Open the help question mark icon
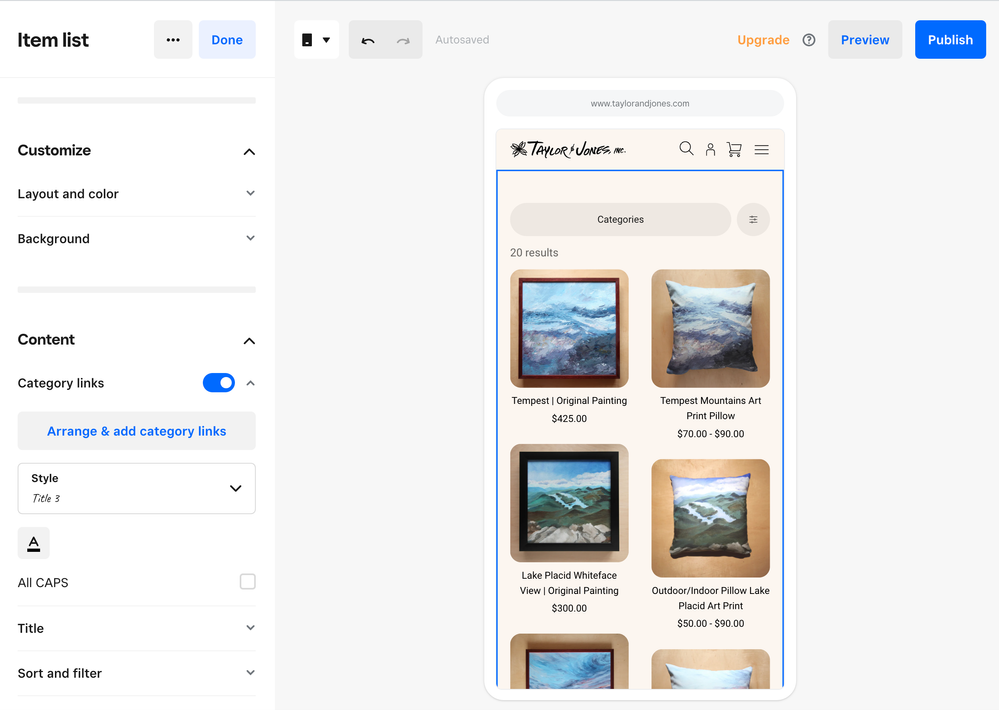Viewport: 999px width, 710px height. pos(809,40)
